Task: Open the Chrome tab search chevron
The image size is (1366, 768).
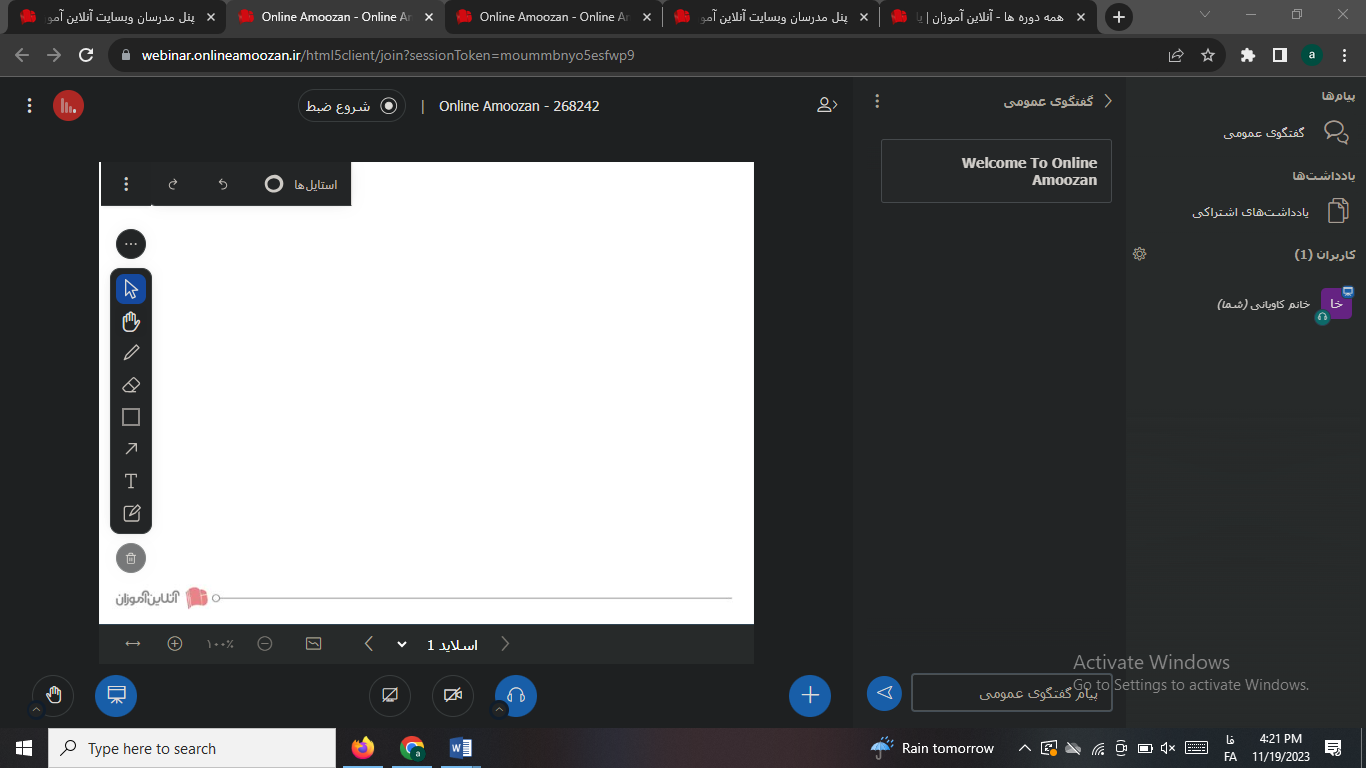Action: click(x=1204, y=15)
